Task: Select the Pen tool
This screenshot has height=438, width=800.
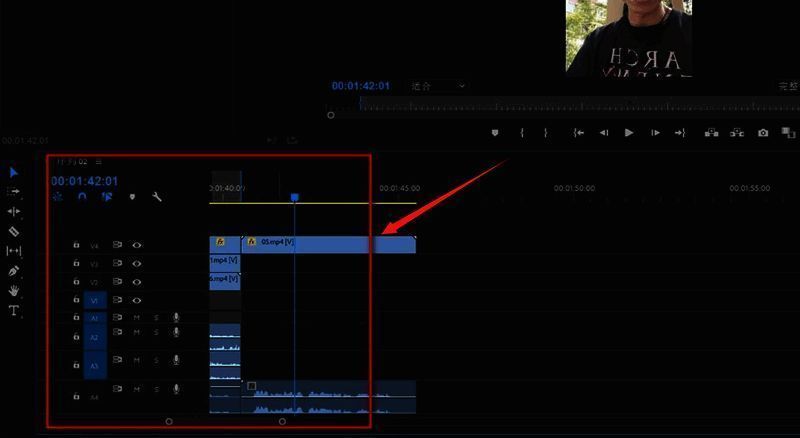Action: click(x=14, y=271)
